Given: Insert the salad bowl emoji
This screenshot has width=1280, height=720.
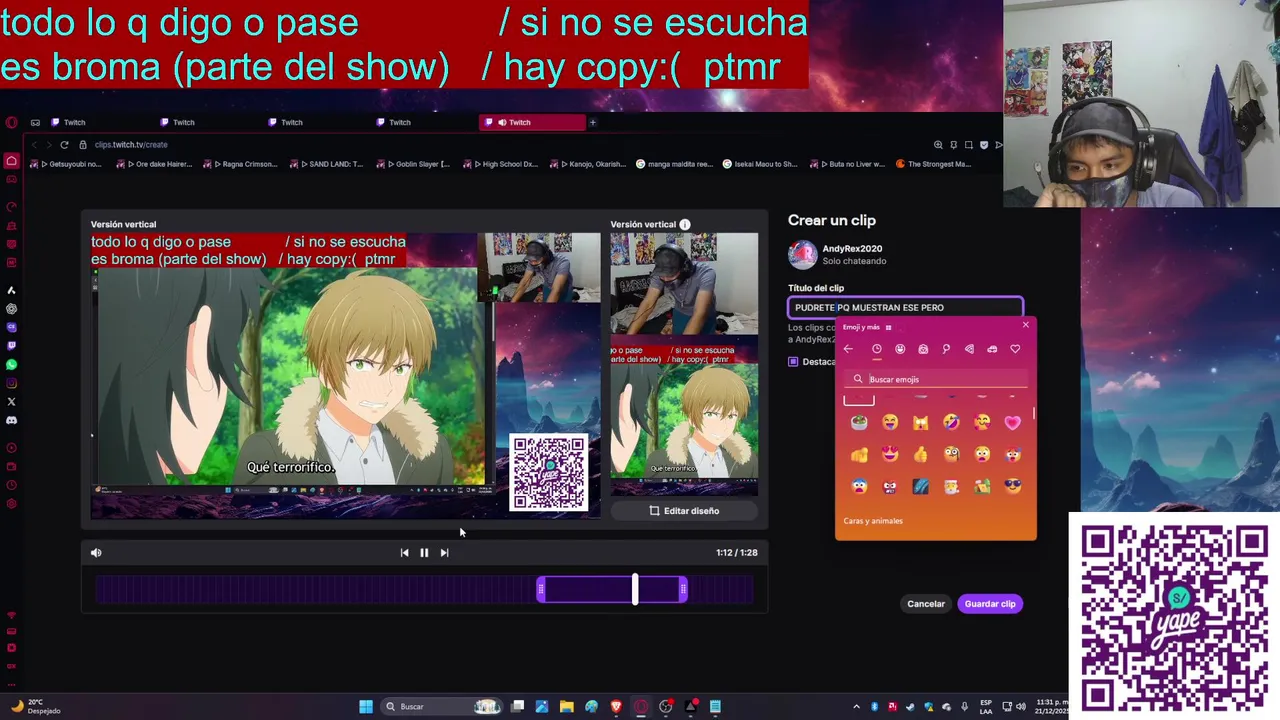Looking at the screenshot, I should [859, 423].
